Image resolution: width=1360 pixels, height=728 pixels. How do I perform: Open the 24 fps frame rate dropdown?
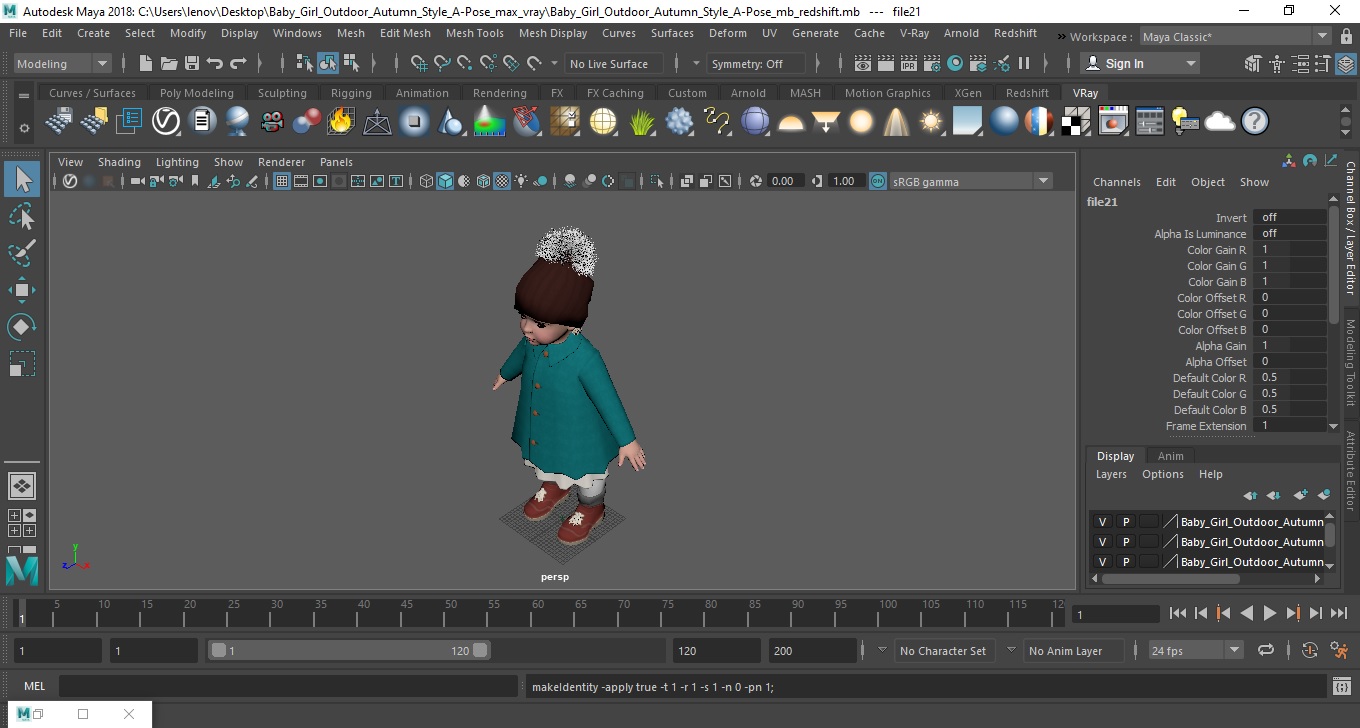[1195, 650]
